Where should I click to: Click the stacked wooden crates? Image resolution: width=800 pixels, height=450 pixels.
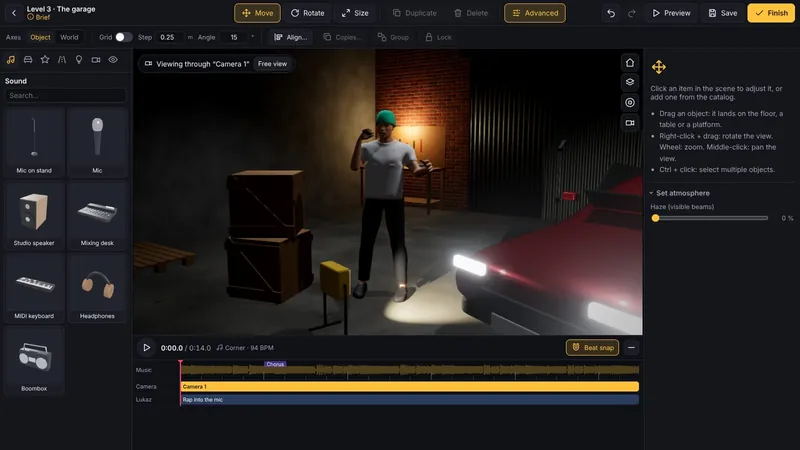[x=268, y=235]
